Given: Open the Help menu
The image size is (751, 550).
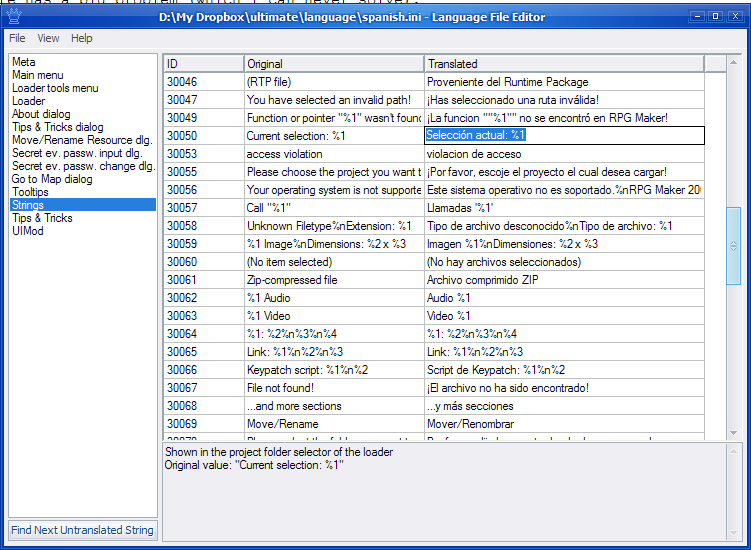Looking at the screenshot, I should click(81, 38).
